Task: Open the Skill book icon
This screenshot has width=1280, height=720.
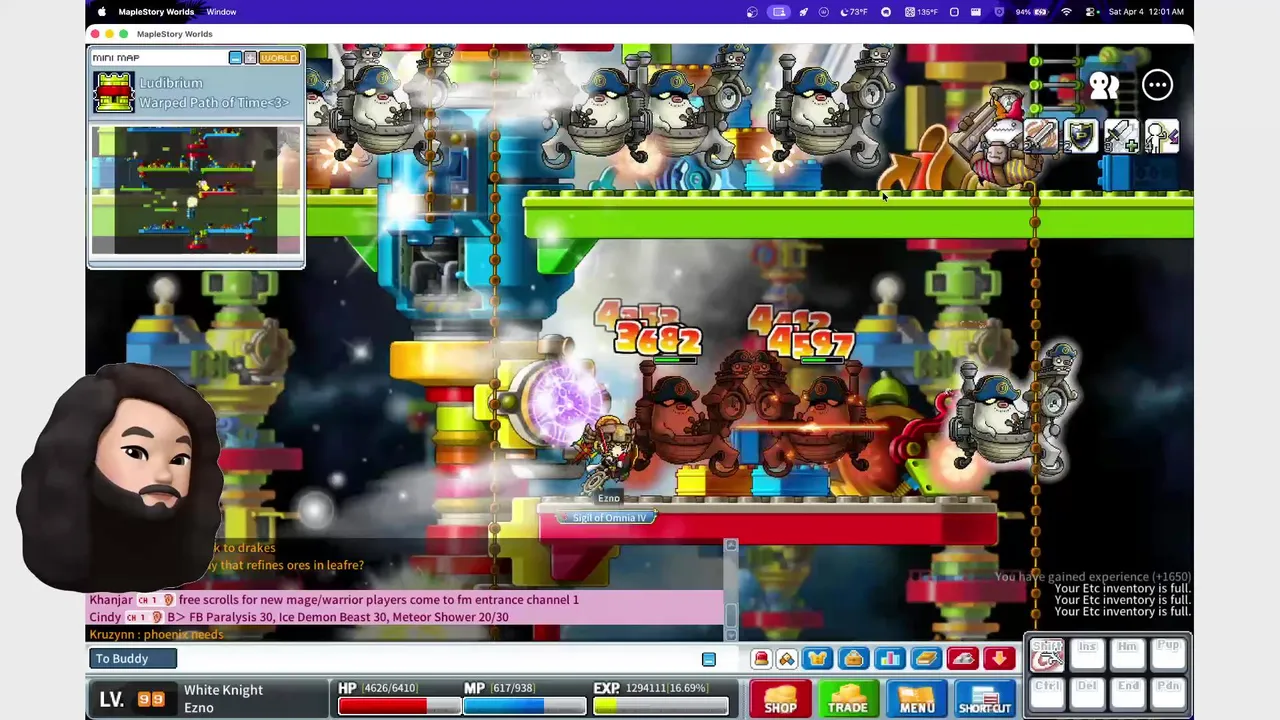Action: coord(926,658)
